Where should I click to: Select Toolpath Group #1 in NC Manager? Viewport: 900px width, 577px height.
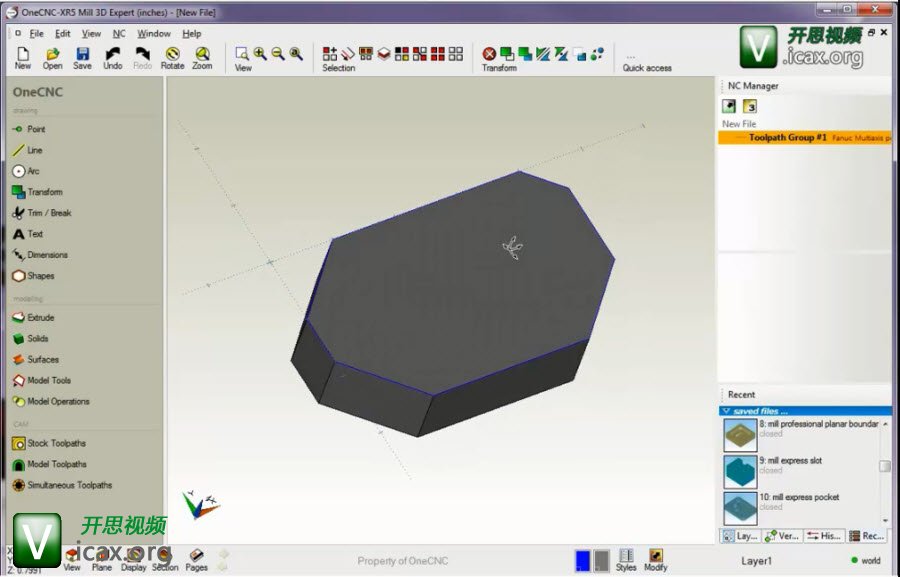click(787, 138)
